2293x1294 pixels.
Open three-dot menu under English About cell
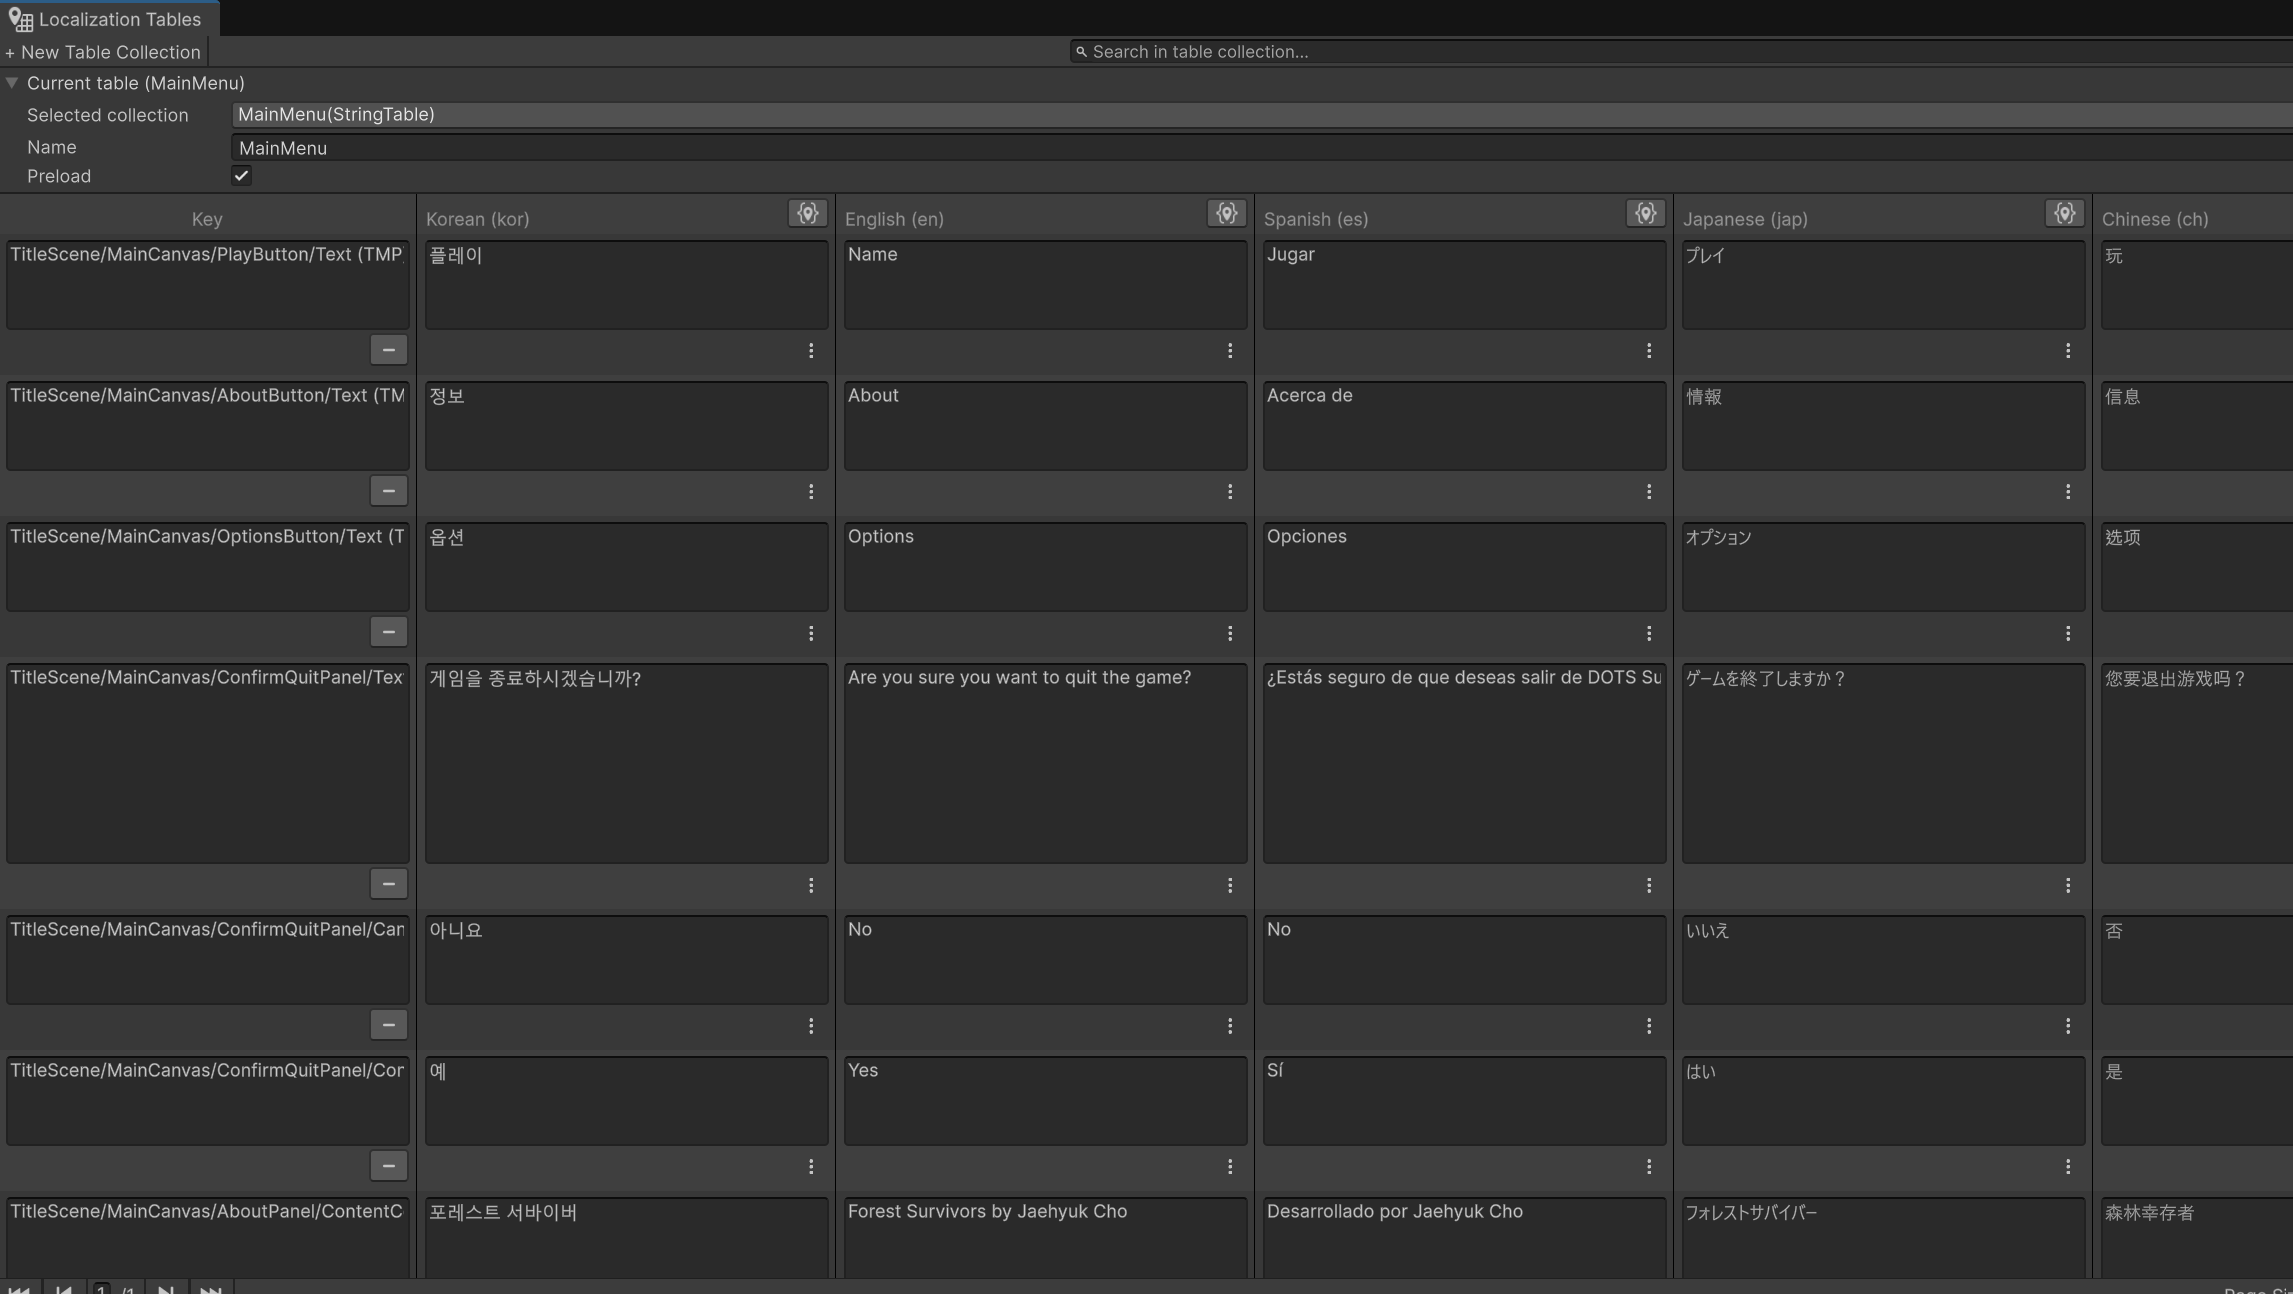click(x=1230, y=492)
